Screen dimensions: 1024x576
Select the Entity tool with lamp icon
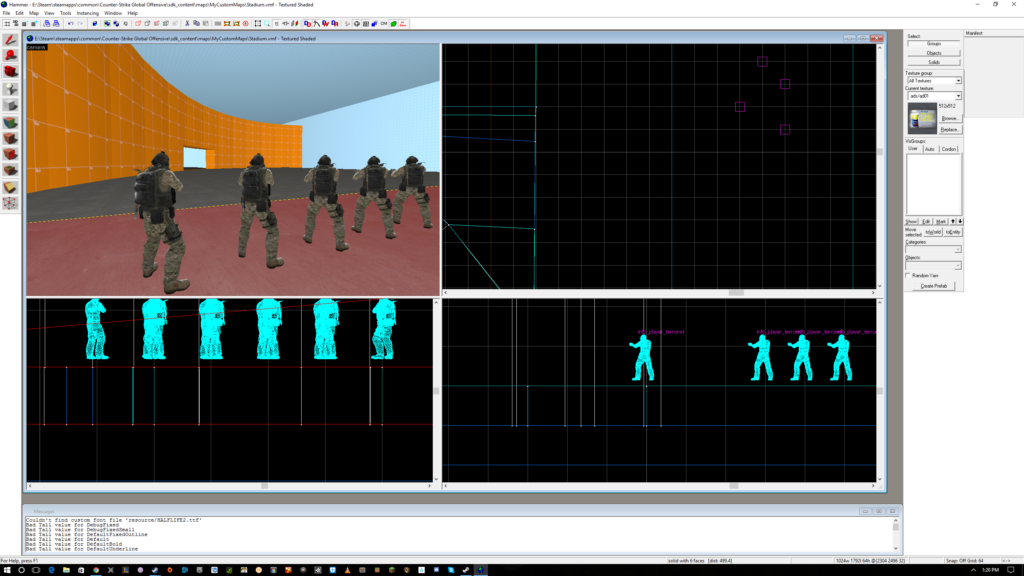(x=10, y=89)
